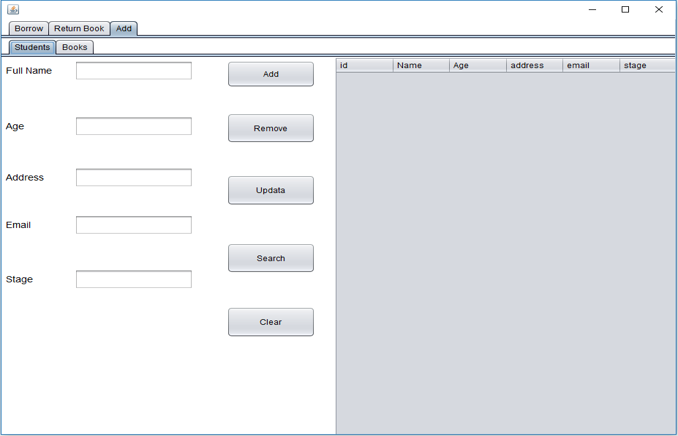Click the Stage label text
Viewport: 678px width, 436px height.
[19, 279]
